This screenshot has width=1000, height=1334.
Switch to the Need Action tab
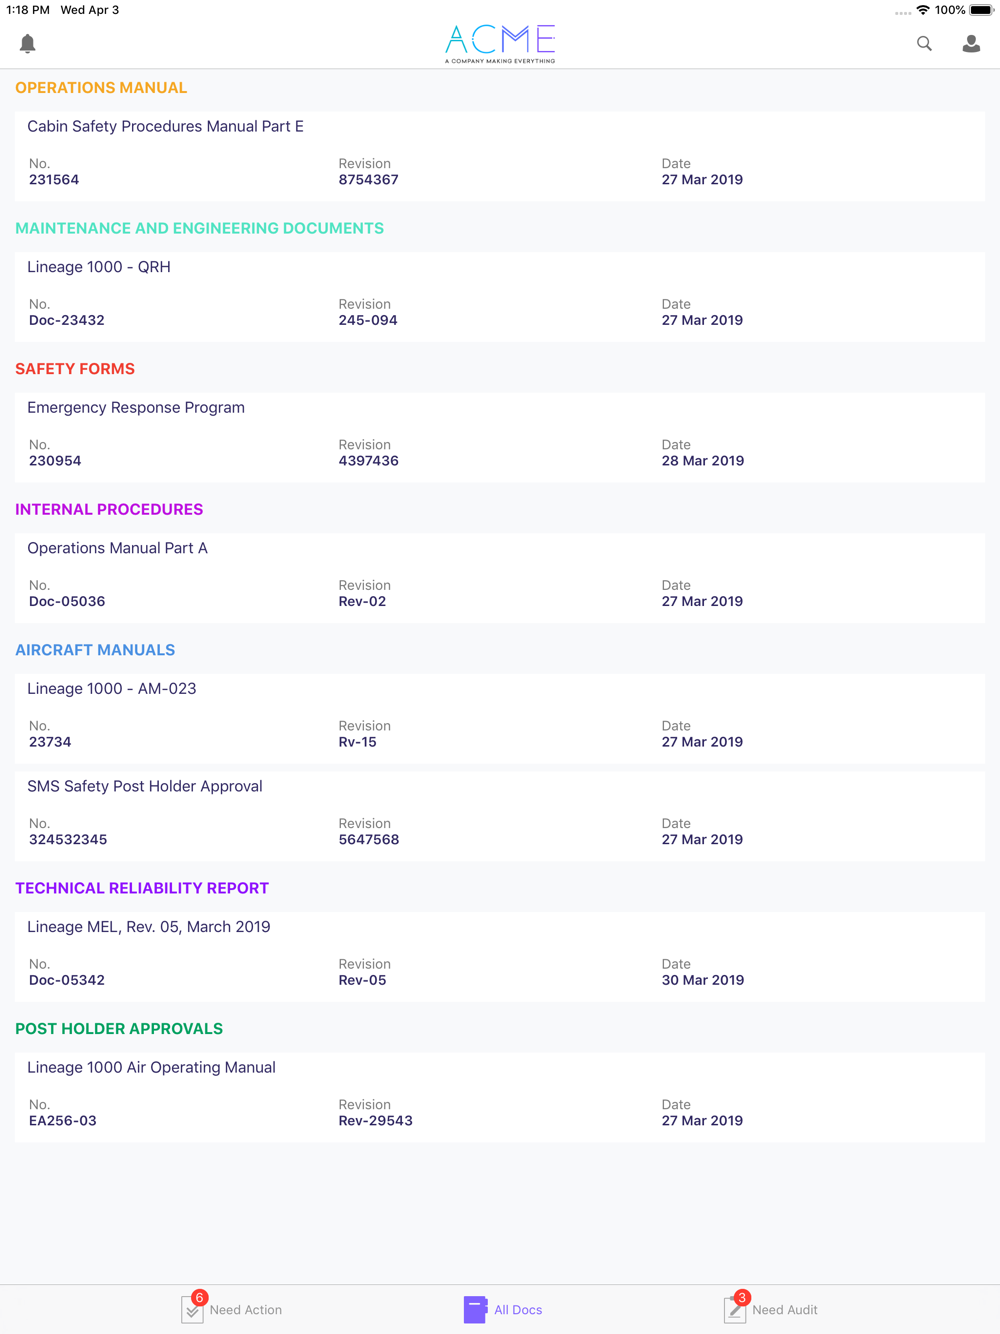[246, 1310]
